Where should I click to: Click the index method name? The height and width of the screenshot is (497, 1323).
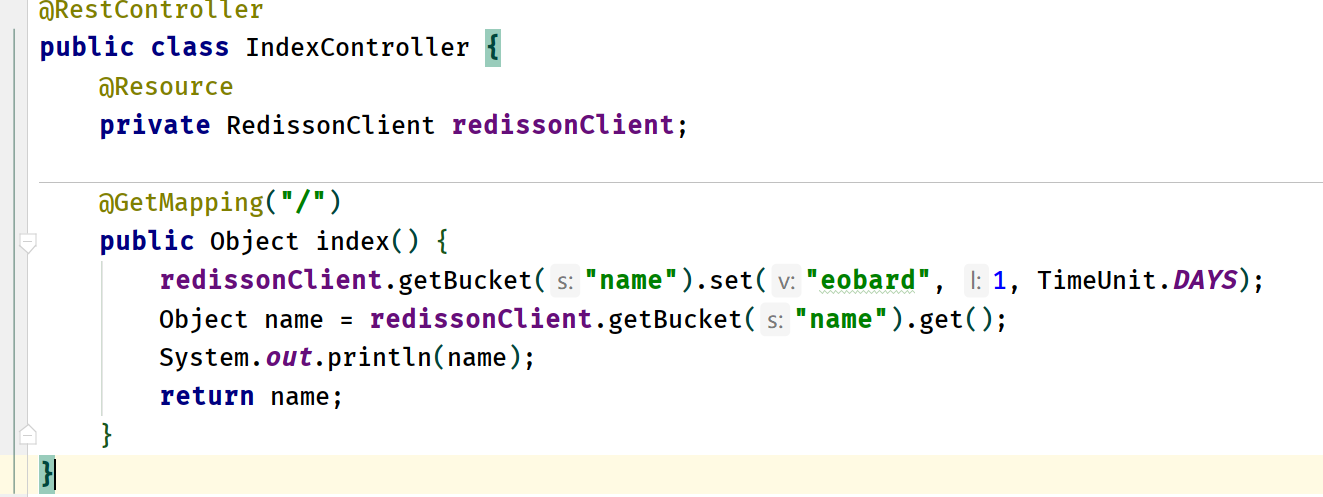point(351,241)
